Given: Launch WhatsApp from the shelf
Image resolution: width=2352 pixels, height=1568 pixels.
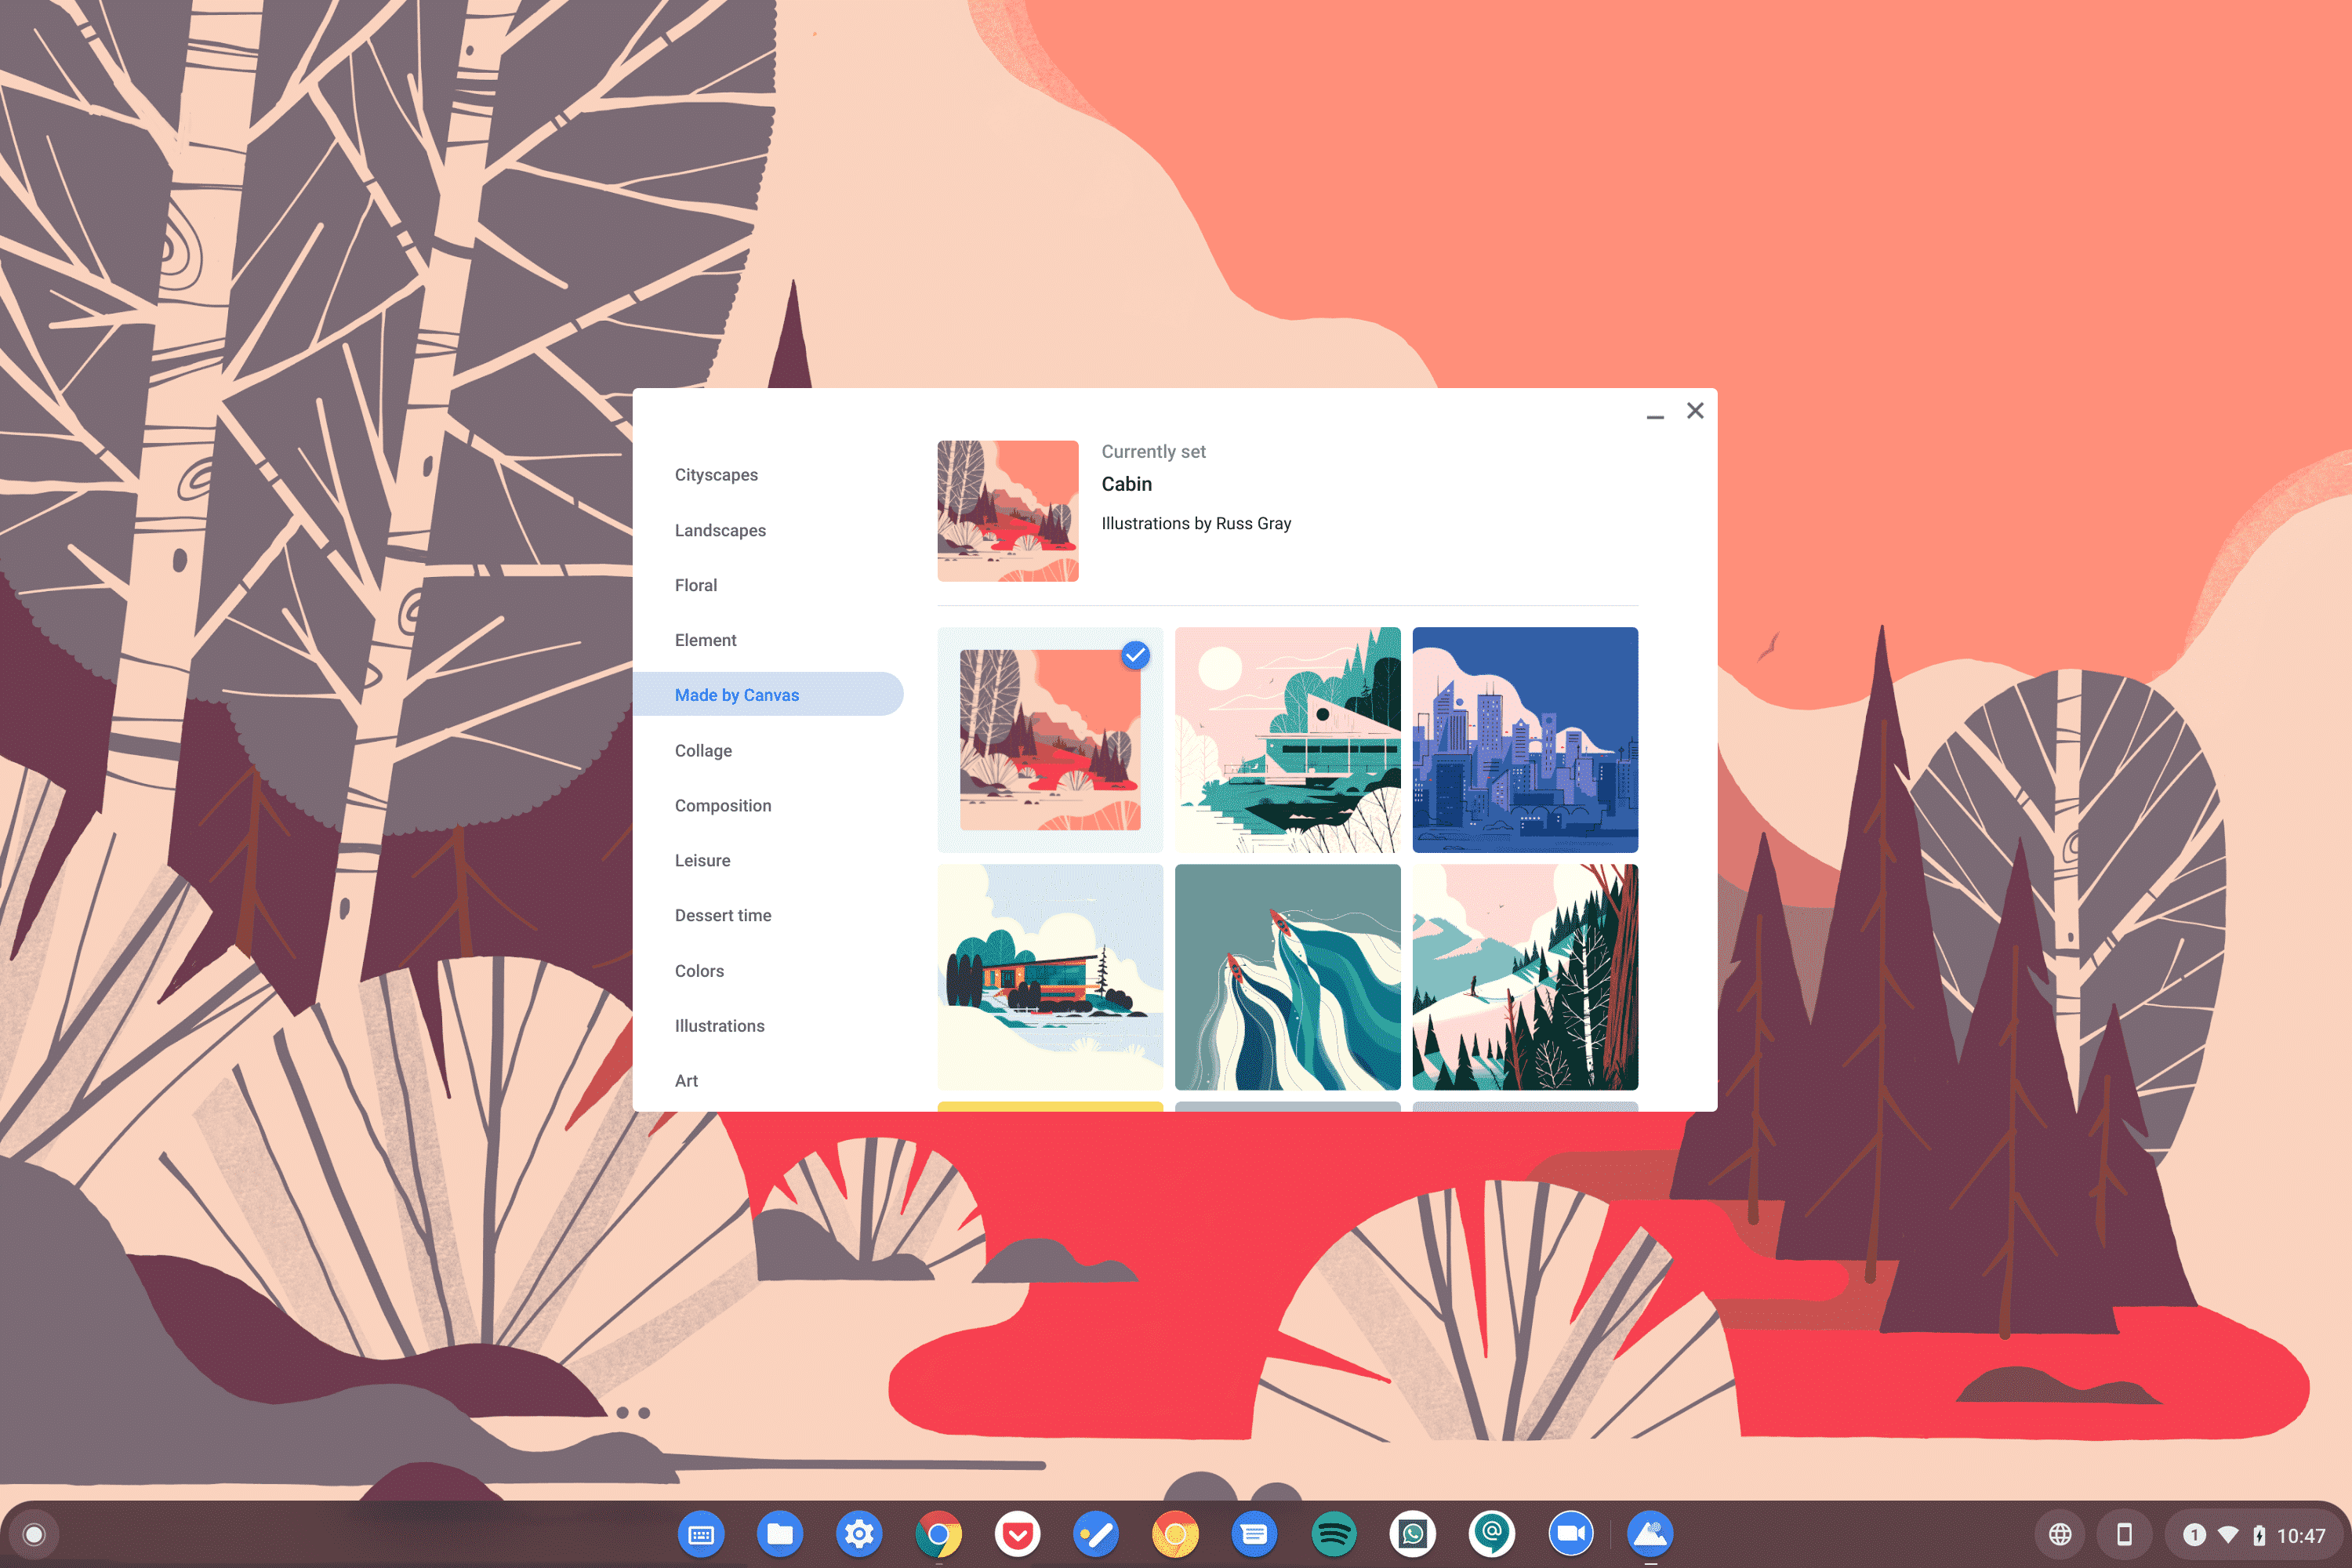Looking at the screenshot, I should [1412, 1533].
